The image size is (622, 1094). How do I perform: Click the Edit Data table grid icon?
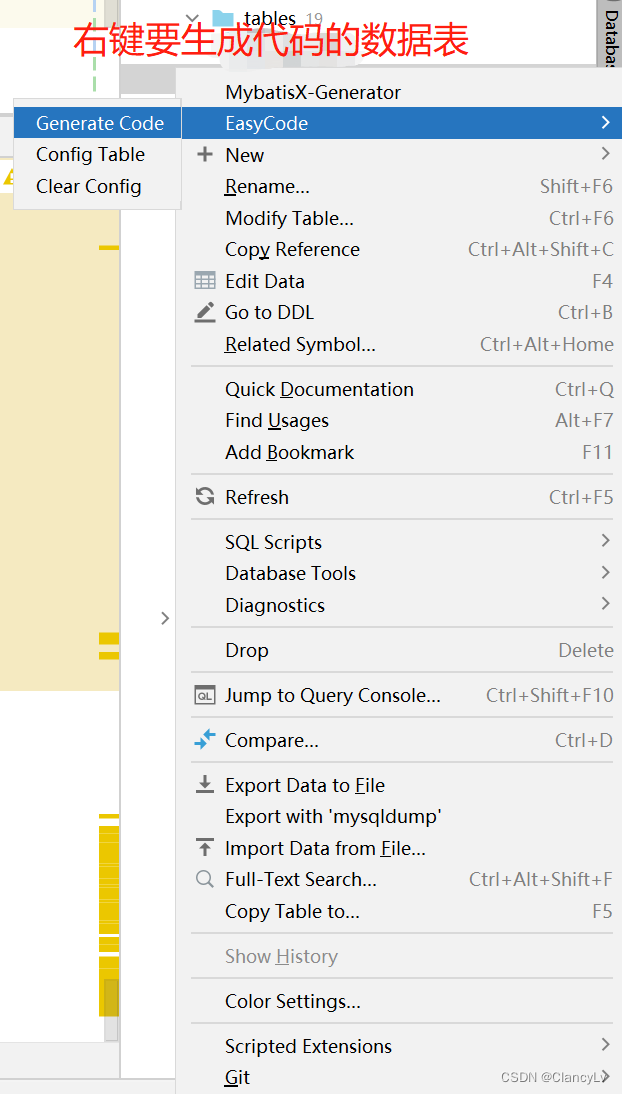[205, 281]
